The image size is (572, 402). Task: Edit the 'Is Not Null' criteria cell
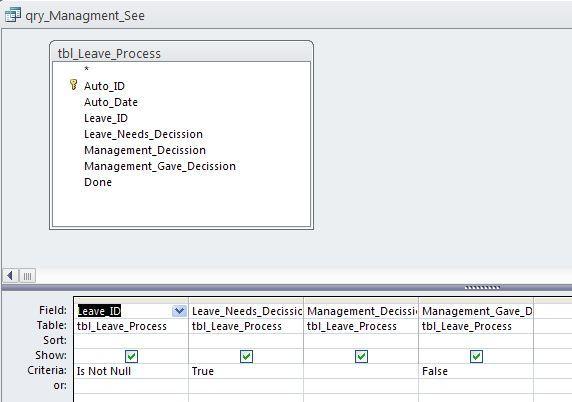point(131,371)
